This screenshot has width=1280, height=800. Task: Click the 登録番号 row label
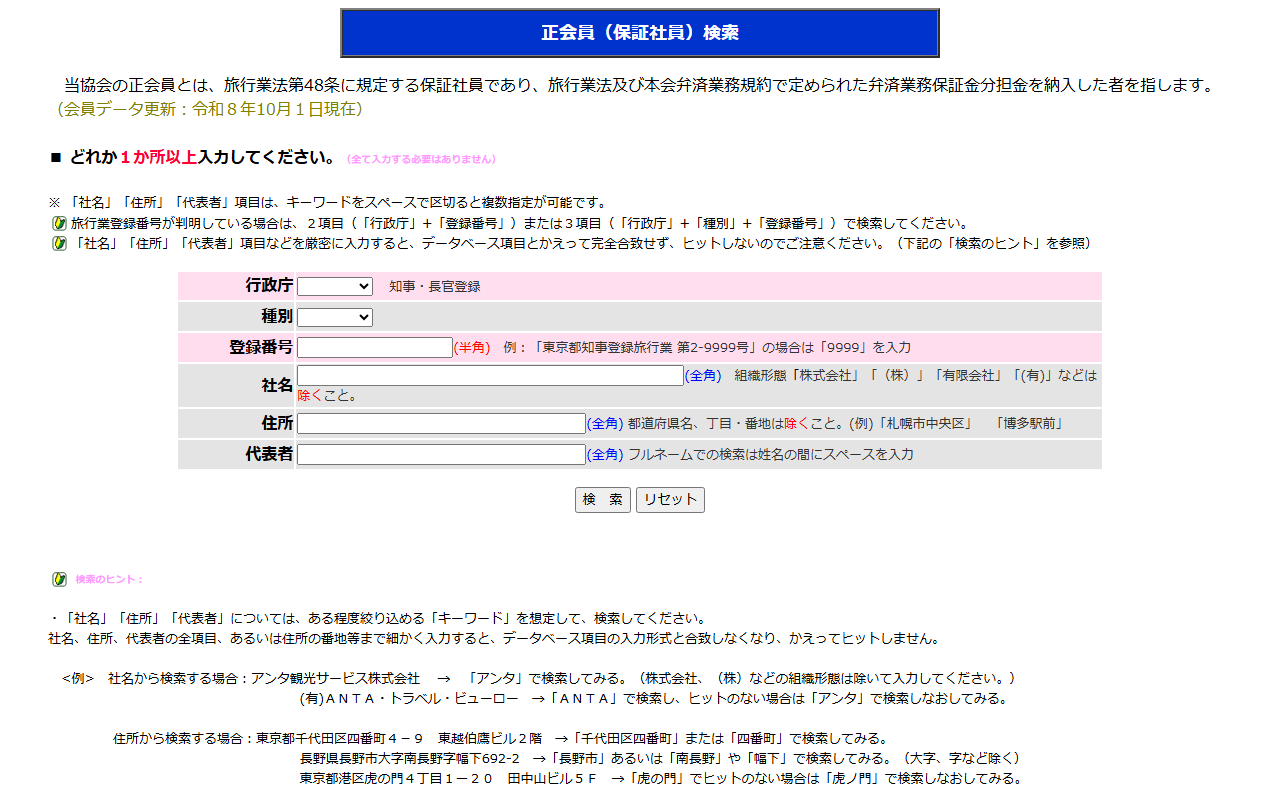click(261, 347)
